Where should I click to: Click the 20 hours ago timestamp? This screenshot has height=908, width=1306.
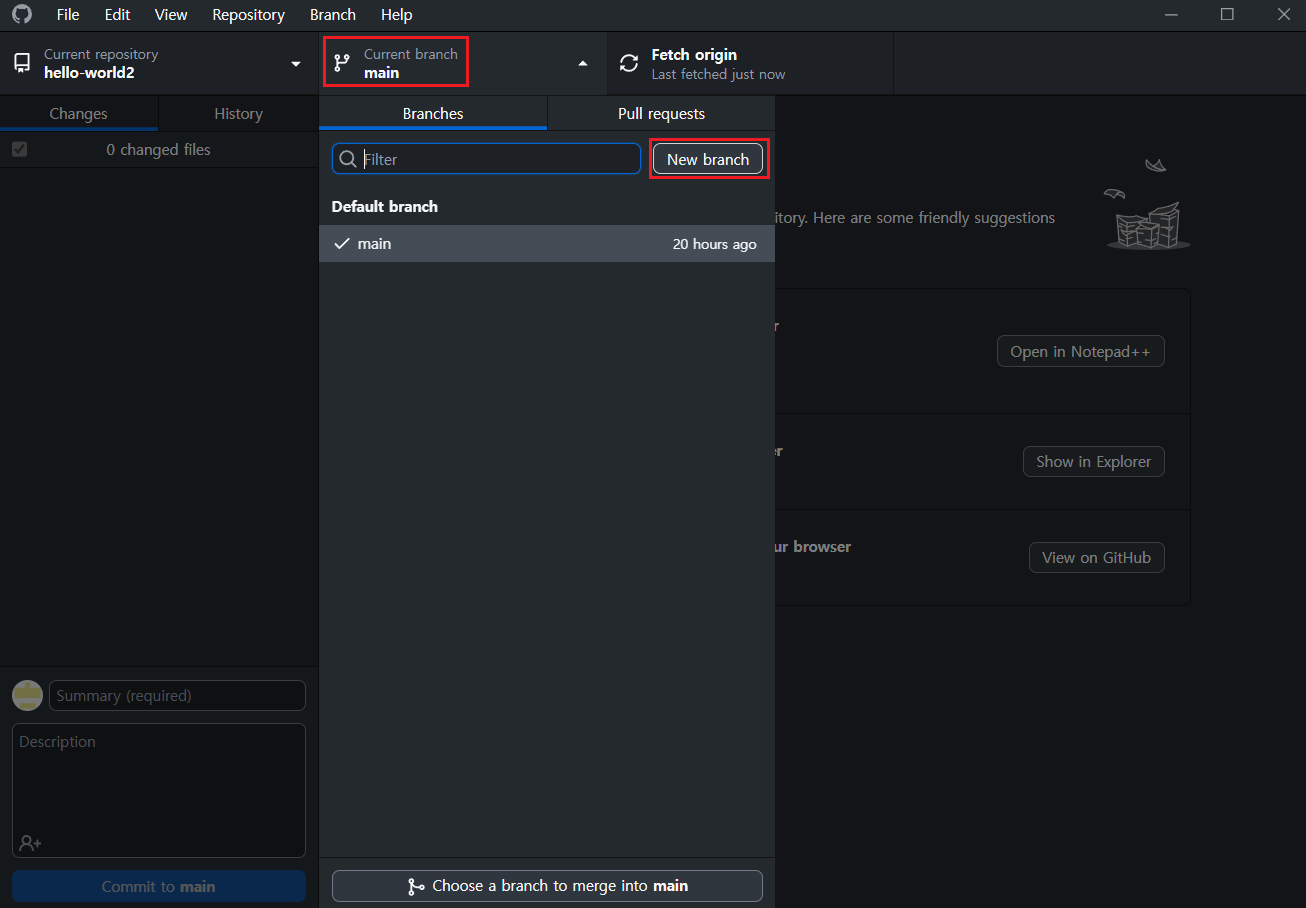(714, 244)
